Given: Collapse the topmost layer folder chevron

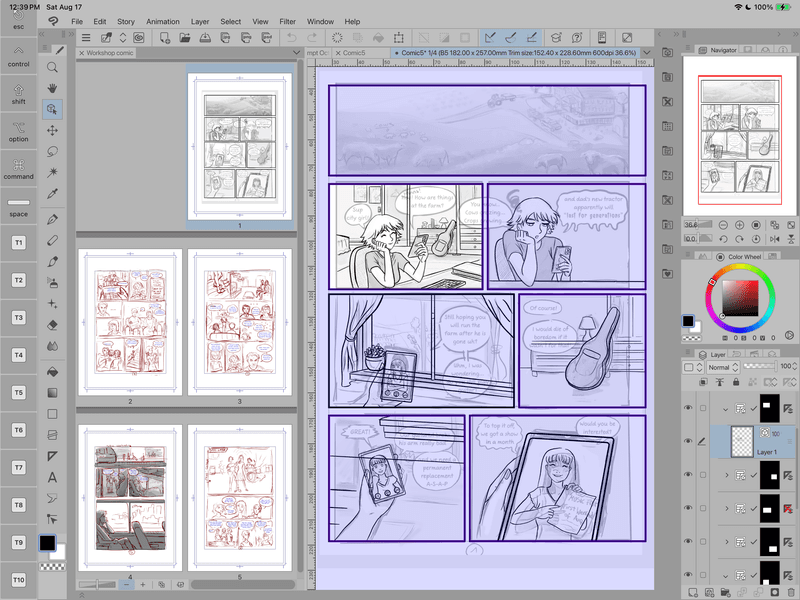Looking at the screenshot, I should point(727,407).
